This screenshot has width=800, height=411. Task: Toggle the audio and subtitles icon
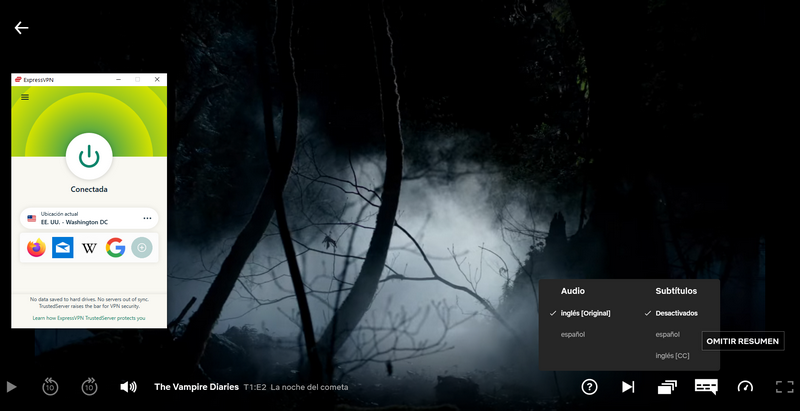pos(706,387)
